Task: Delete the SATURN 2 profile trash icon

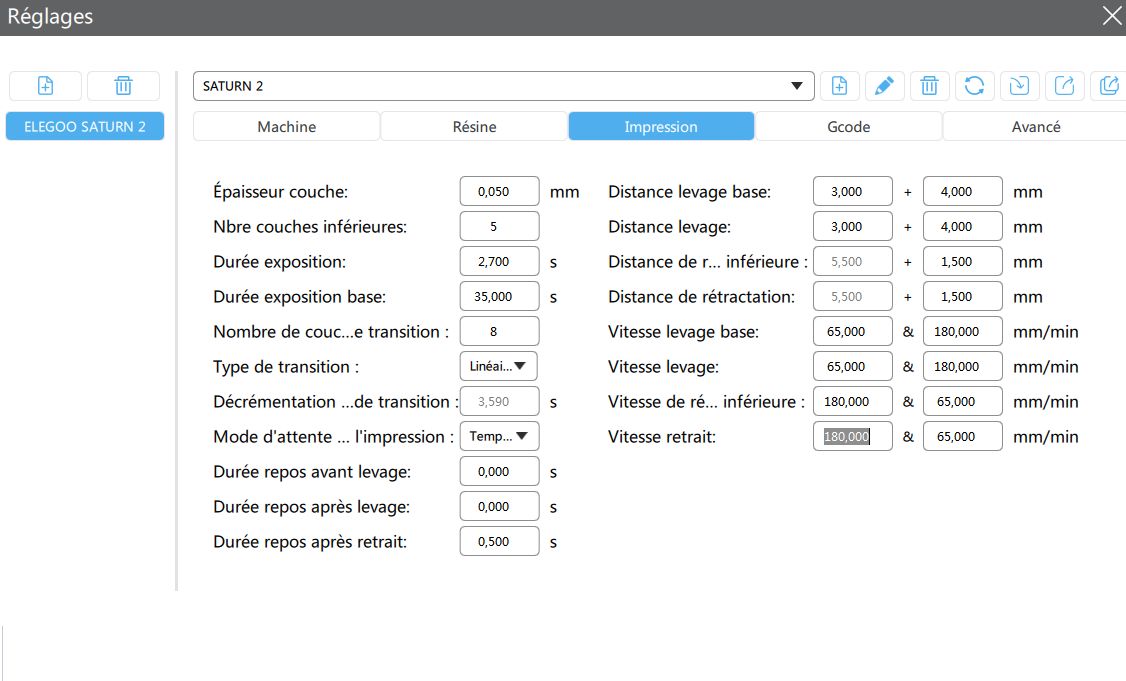Action: coord(929,86)
